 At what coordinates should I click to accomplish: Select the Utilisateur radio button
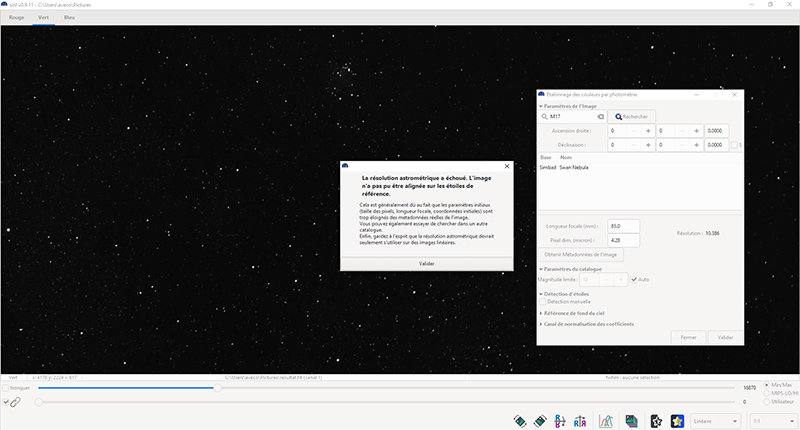click(x=767, y=402)
